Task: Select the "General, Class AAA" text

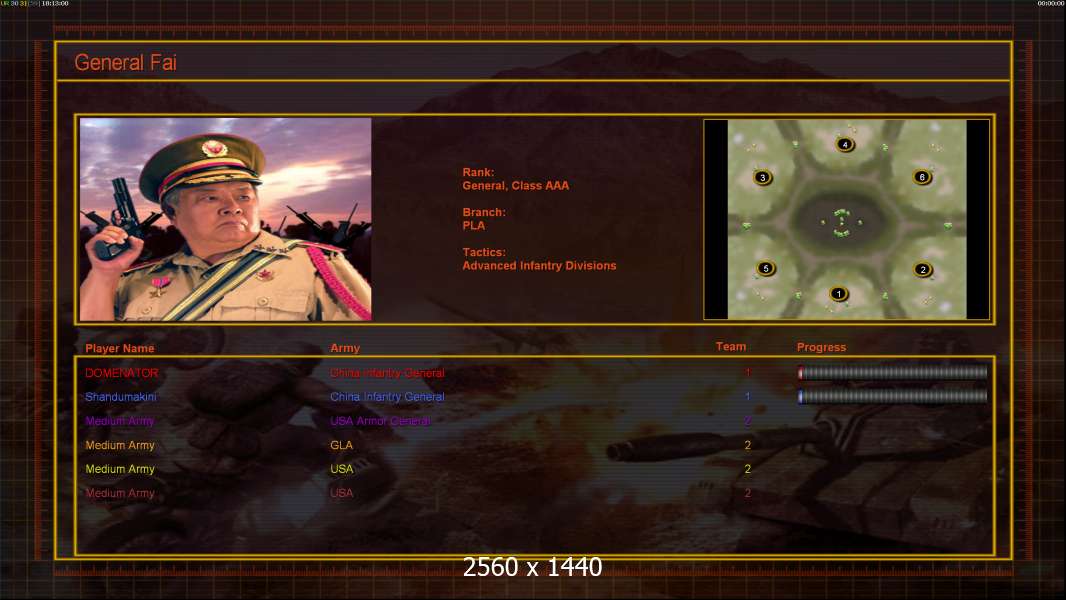Action: click(516, 186)
